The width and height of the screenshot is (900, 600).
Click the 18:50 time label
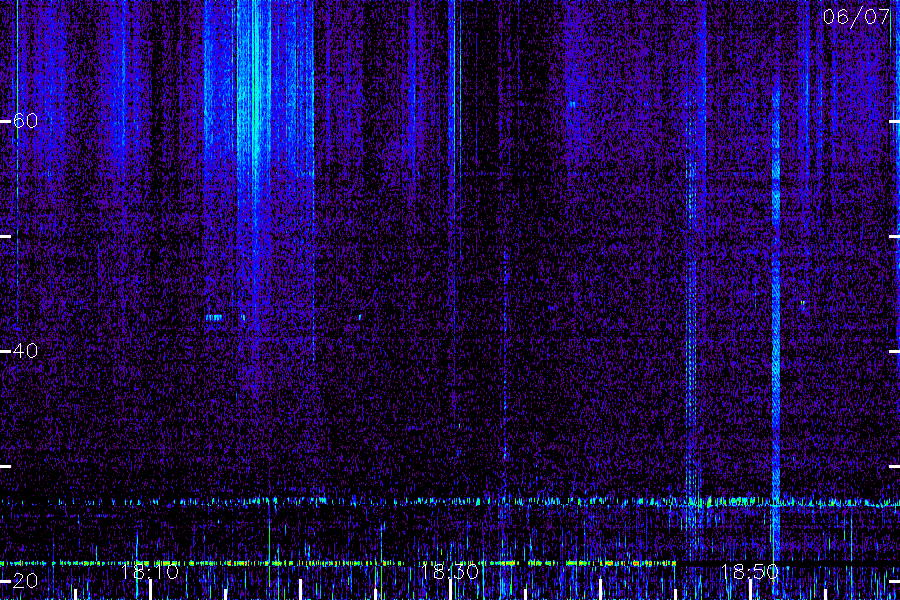[750, 571]
